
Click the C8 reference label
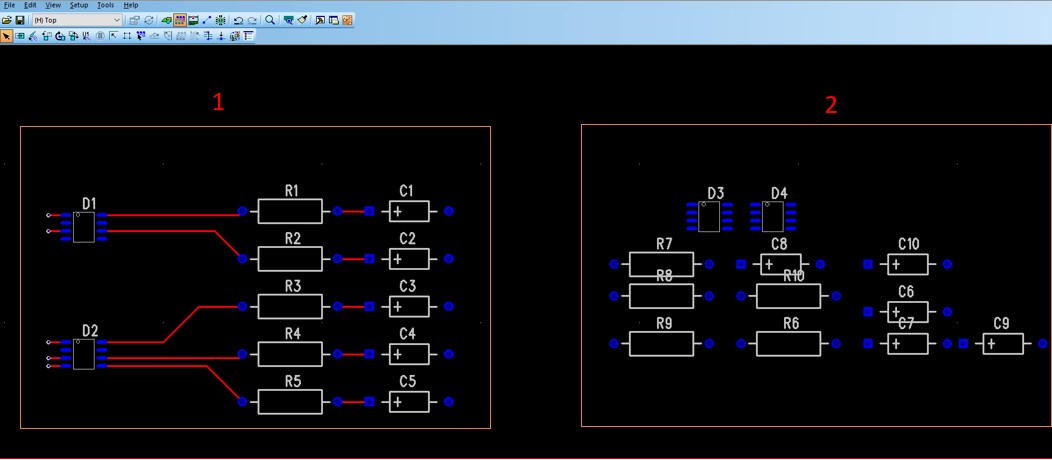[779, 244]
